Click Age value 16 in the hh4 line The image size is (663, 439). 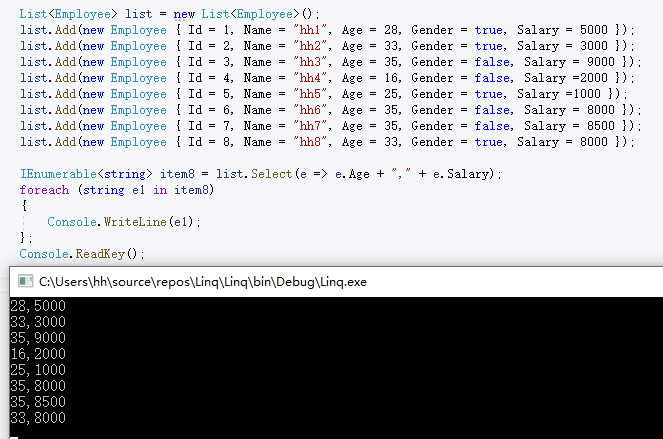[x=391, y=78]
